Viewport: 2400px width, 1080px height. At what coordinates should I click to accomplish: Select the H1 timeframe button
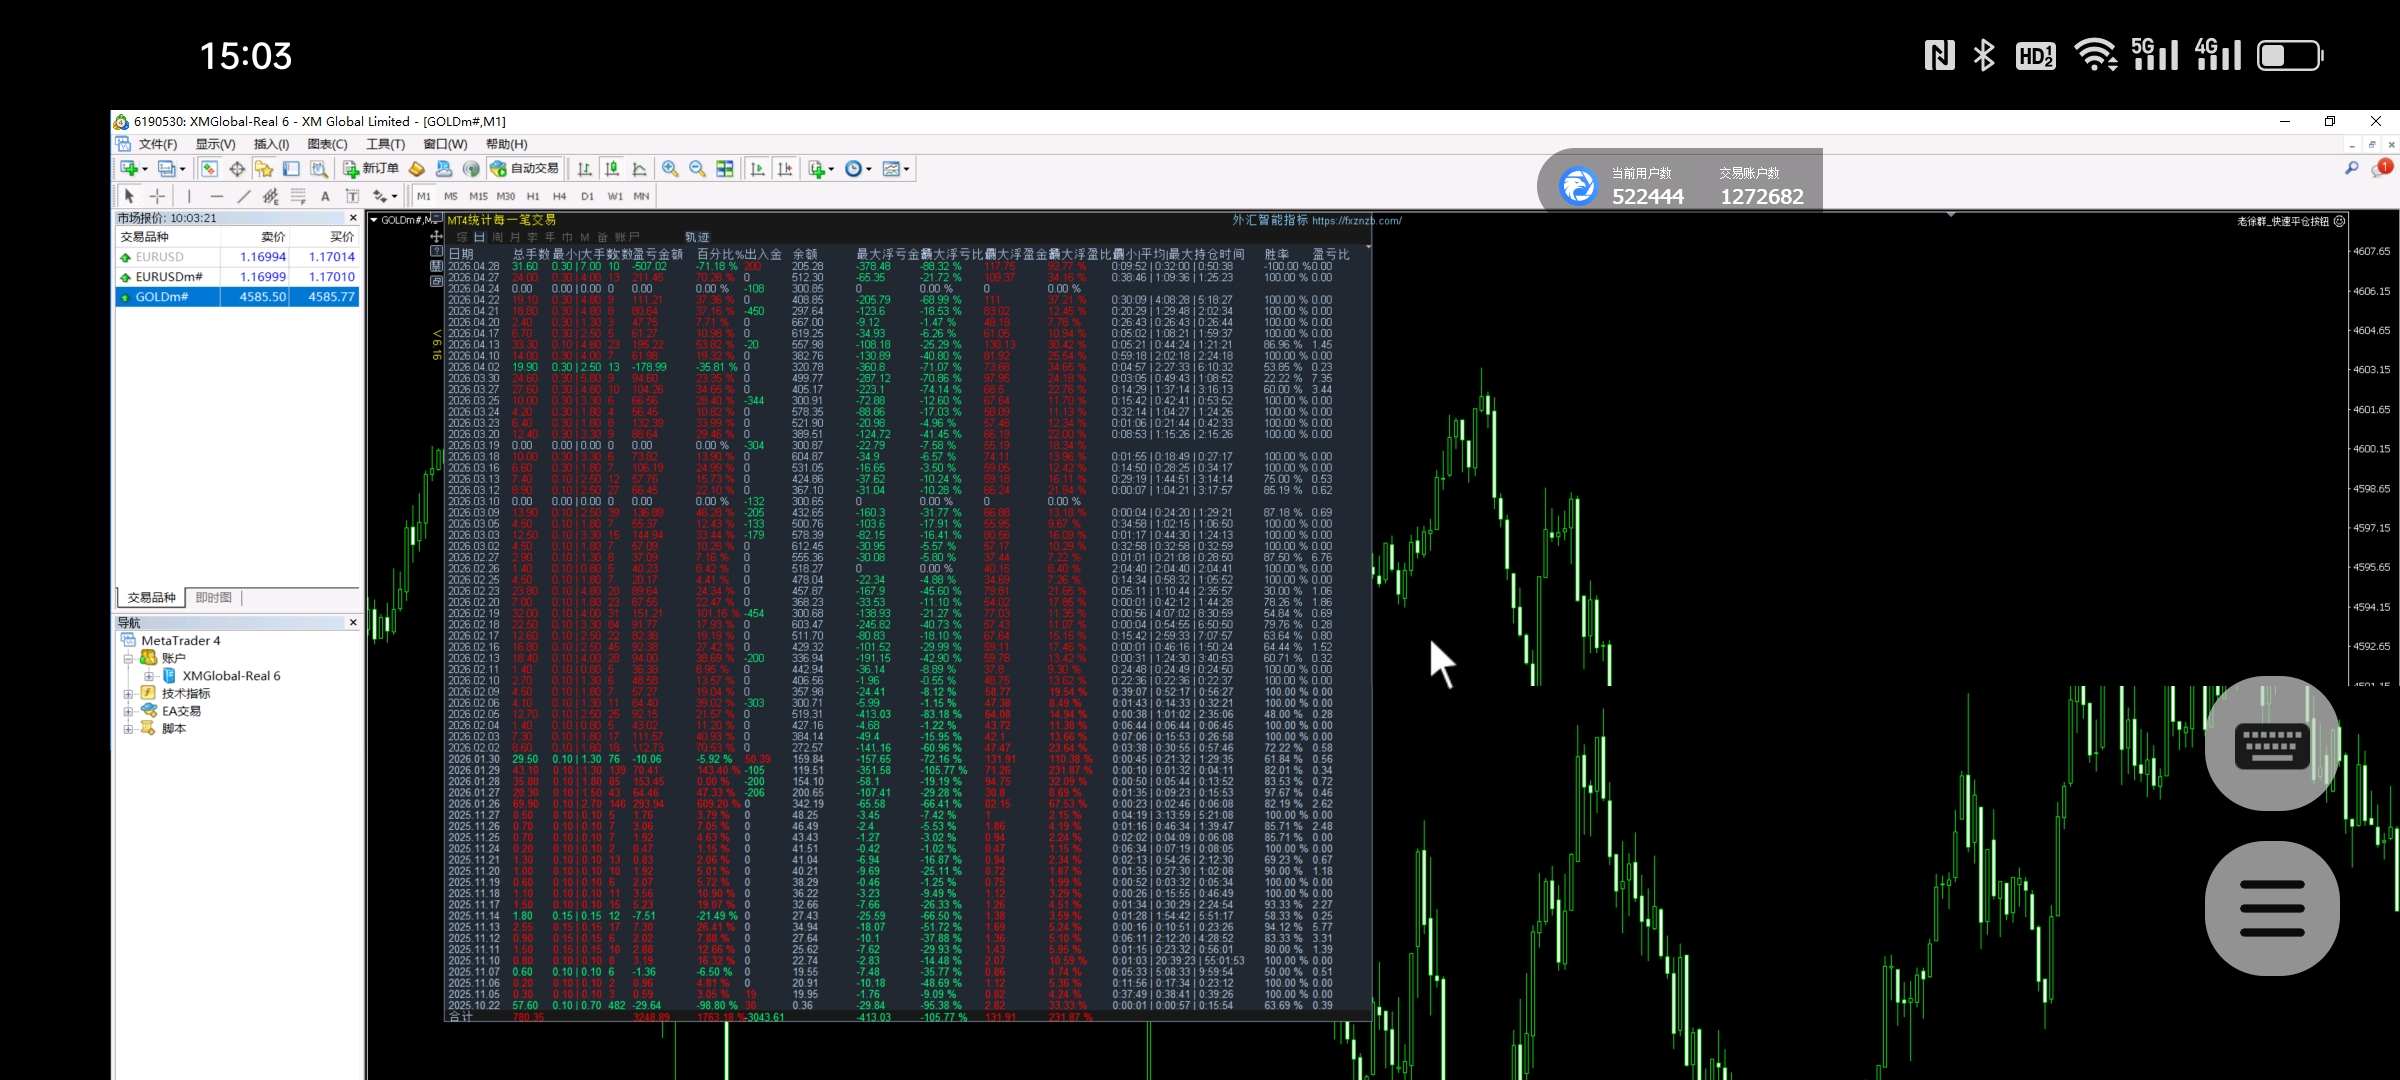(532, 196)
